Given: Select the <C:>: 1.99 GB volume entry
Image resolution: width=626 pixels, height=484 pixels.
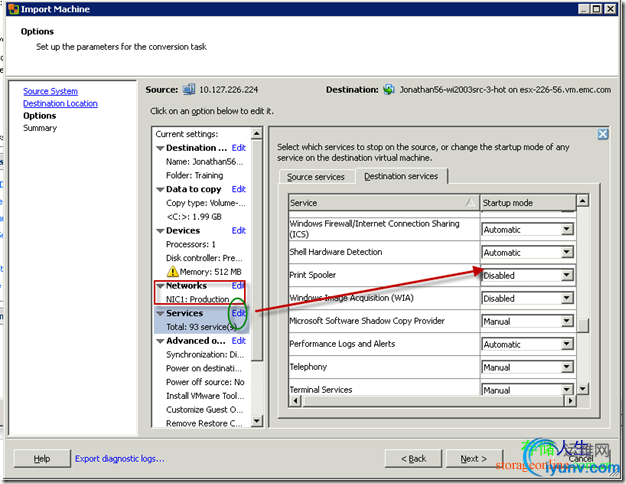Looking at the screenshot, I should [x=194, y=216].
